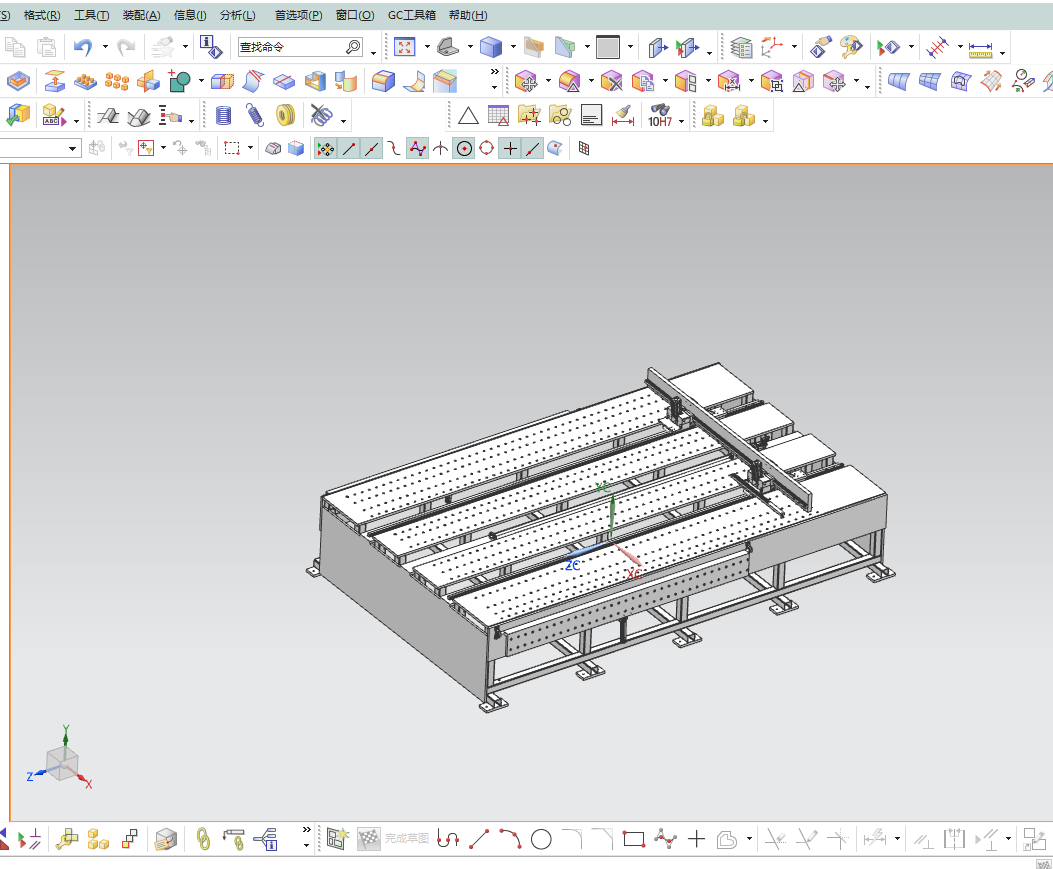1053x869 pixels.
Task: Toggle the Midpoint snap option
Action: 371,148
